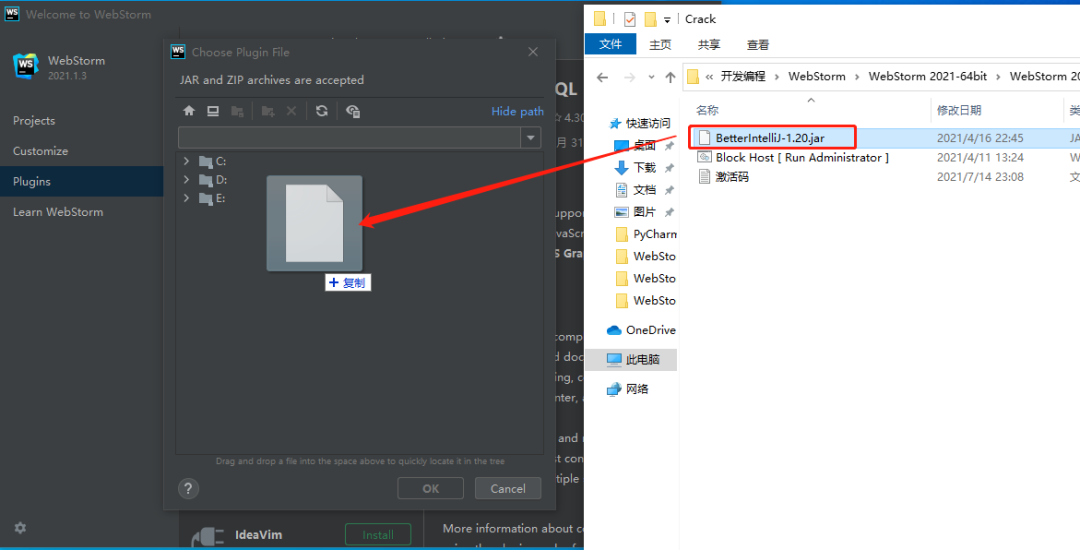
Task: Toggle show hidden files icon
Action: (x=353, y=111)
